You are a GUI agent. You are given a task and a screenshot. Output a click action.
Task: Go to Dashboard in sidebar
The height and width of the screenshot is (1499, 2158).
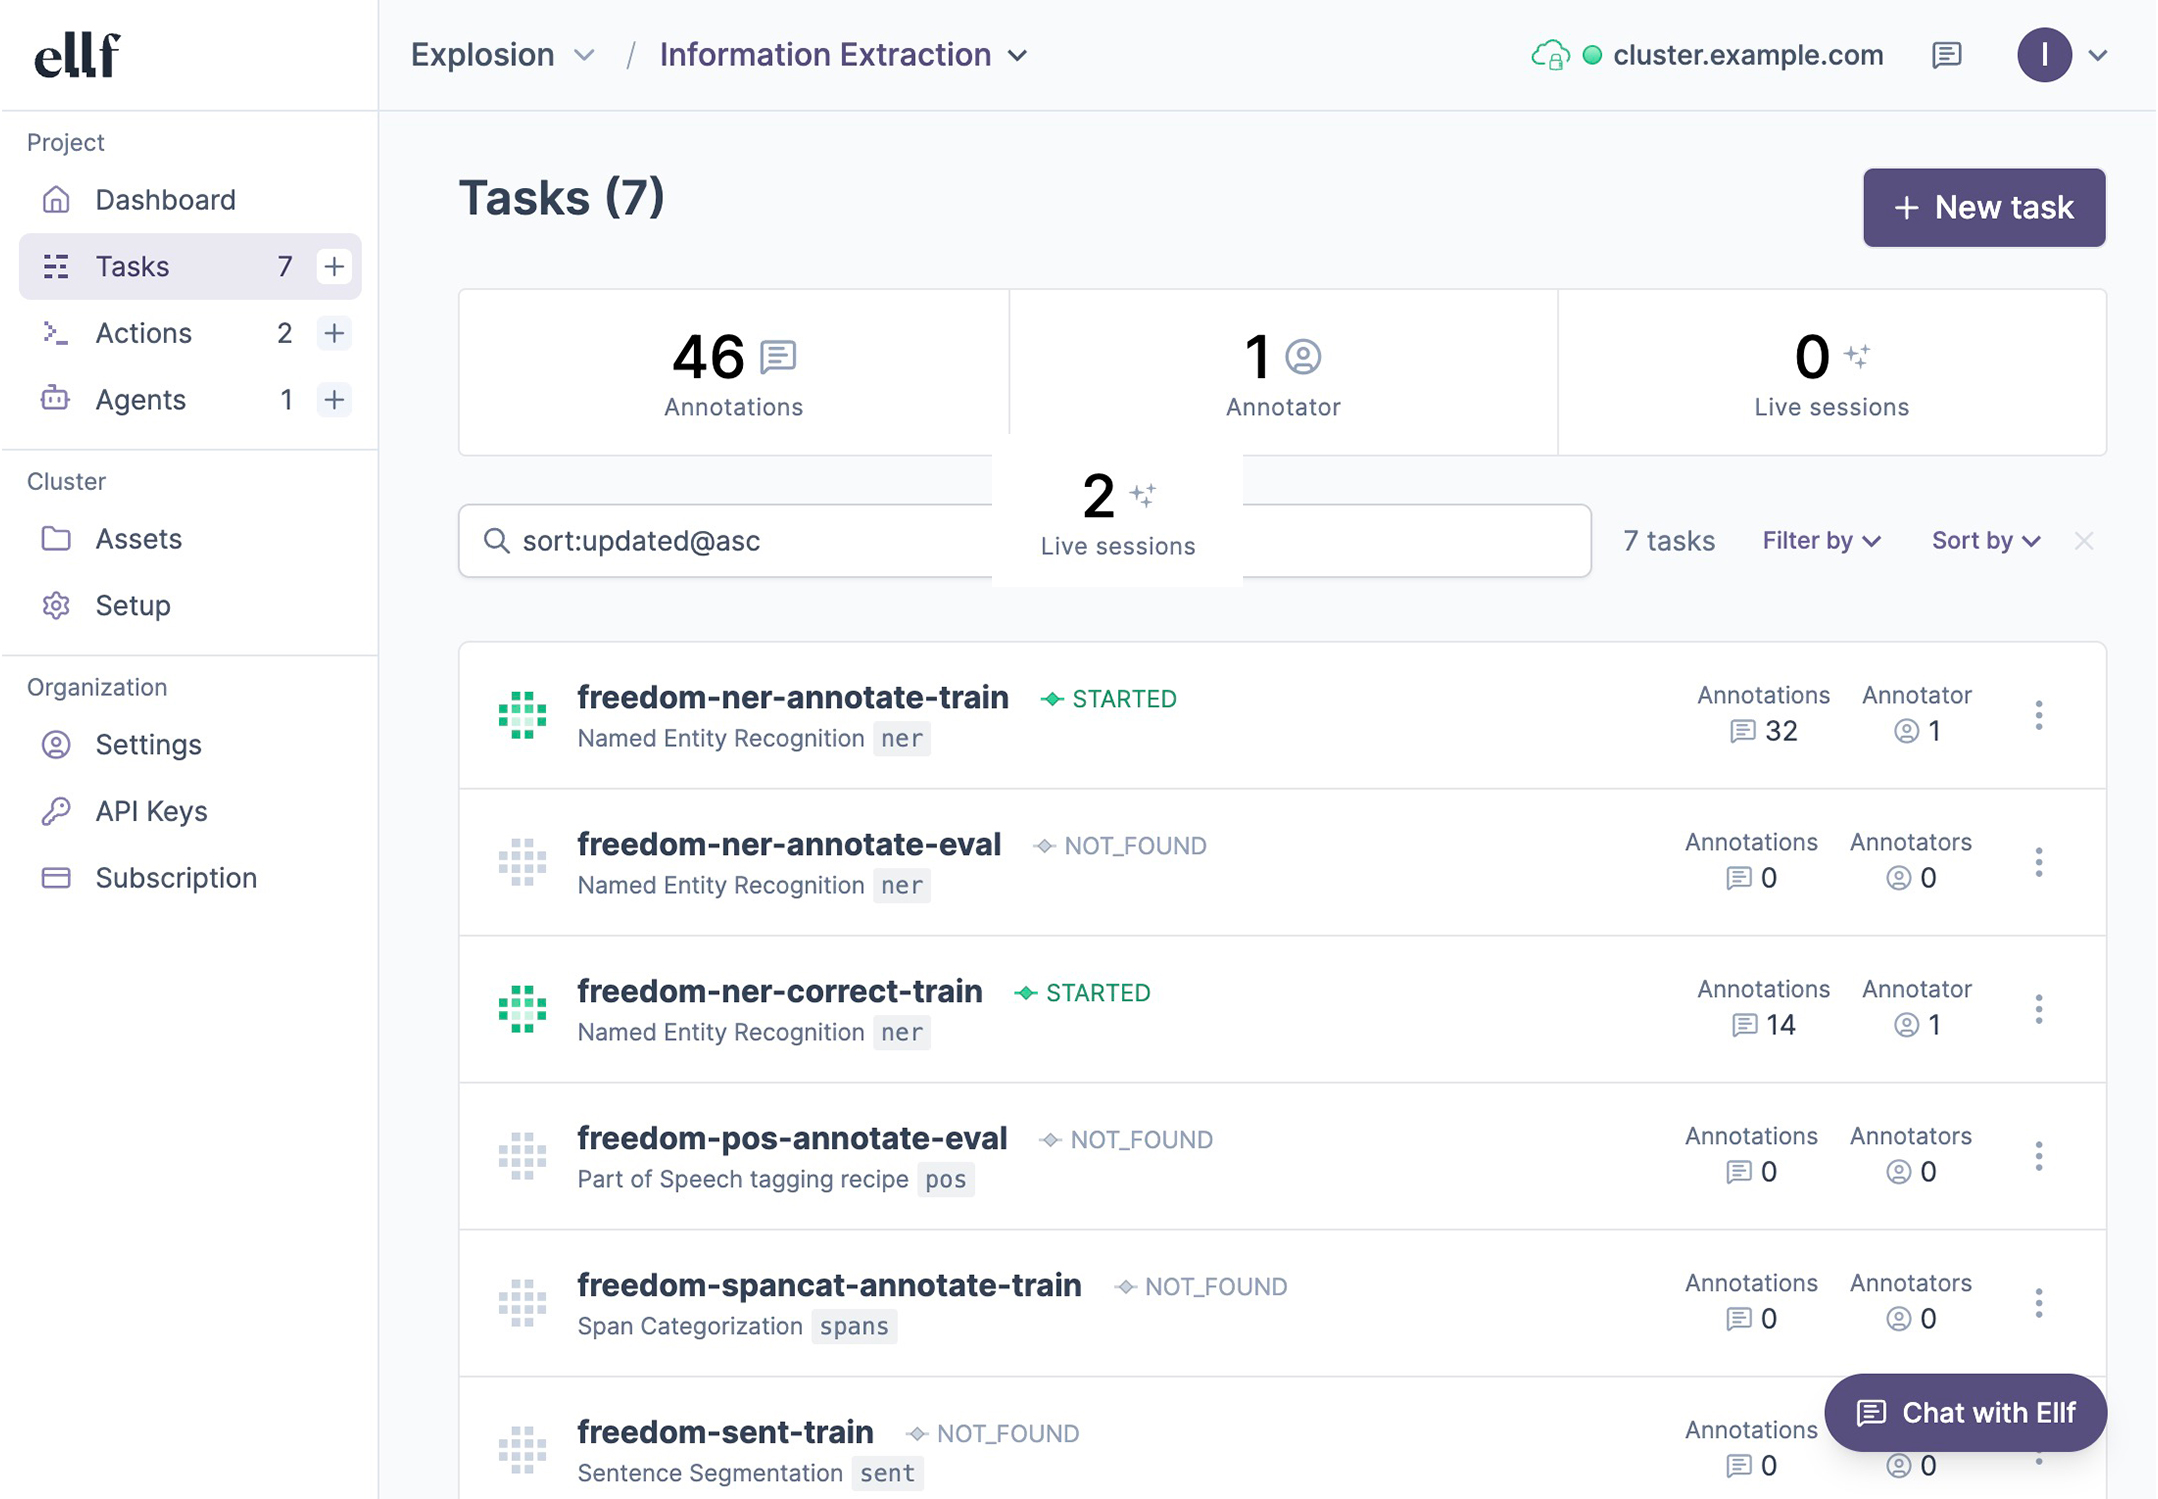point(165,200)
